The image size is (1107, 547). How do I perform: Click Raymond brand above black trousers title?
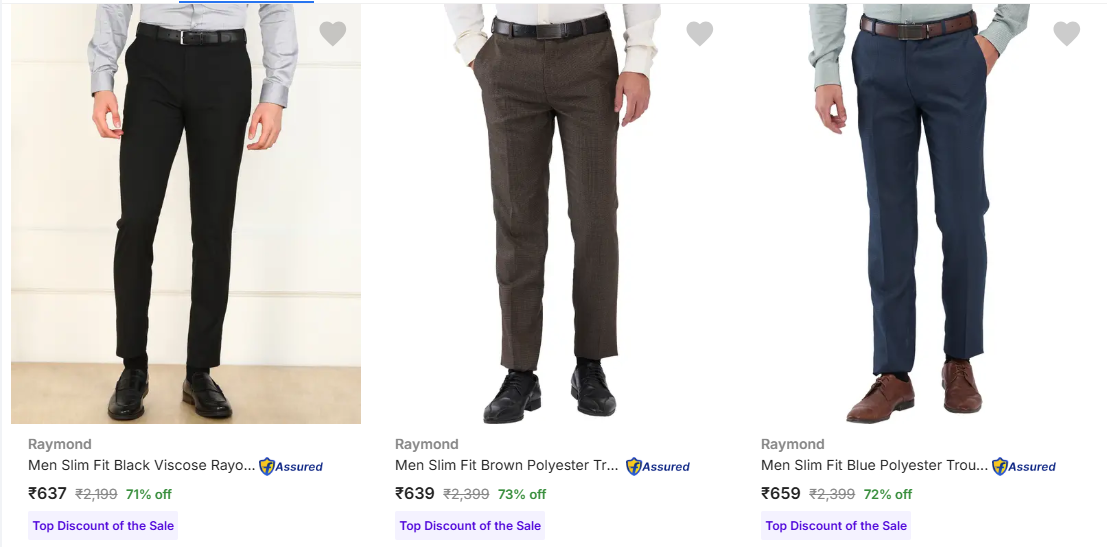click(x=60, y=444)
